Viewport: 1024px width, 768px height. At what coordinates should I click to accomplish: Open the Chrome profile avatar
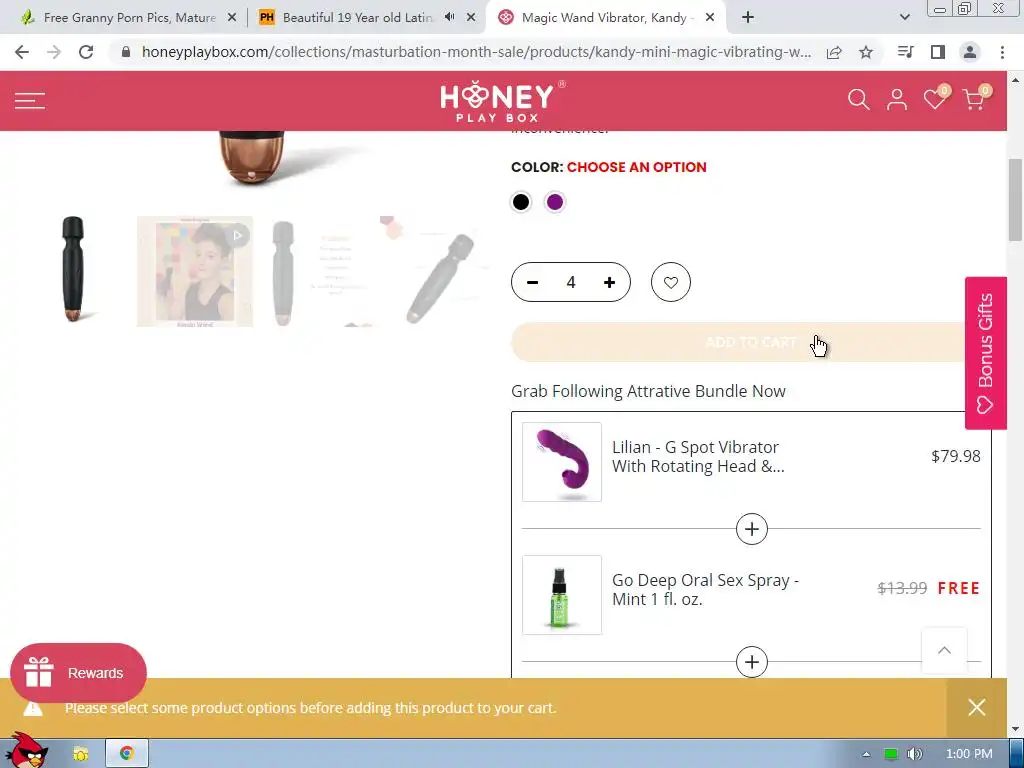pos(970,52)
